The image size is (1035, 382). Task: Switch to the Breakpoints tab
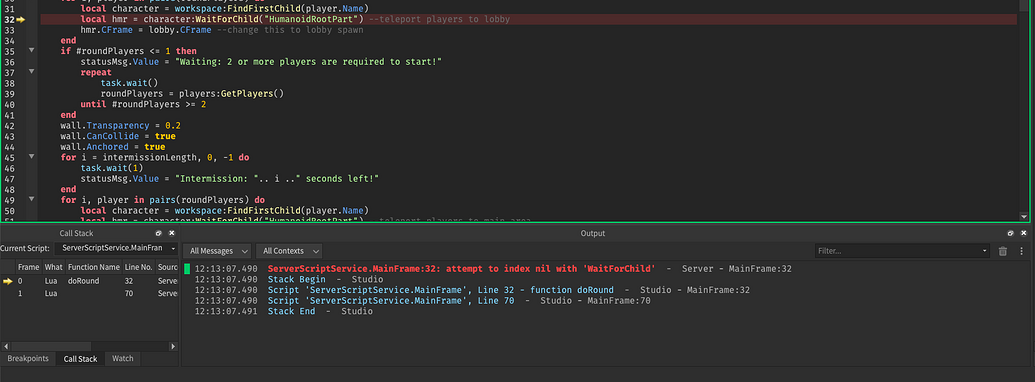(28, 358)
